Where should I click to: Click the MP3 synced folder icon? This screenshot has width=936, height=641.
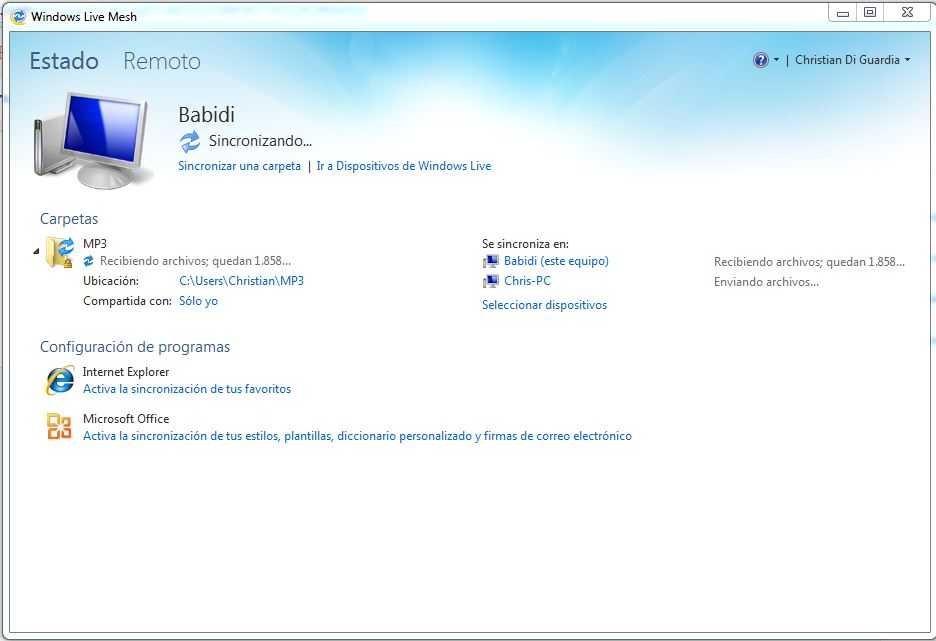pyautogui.click(x=60, y=252)
